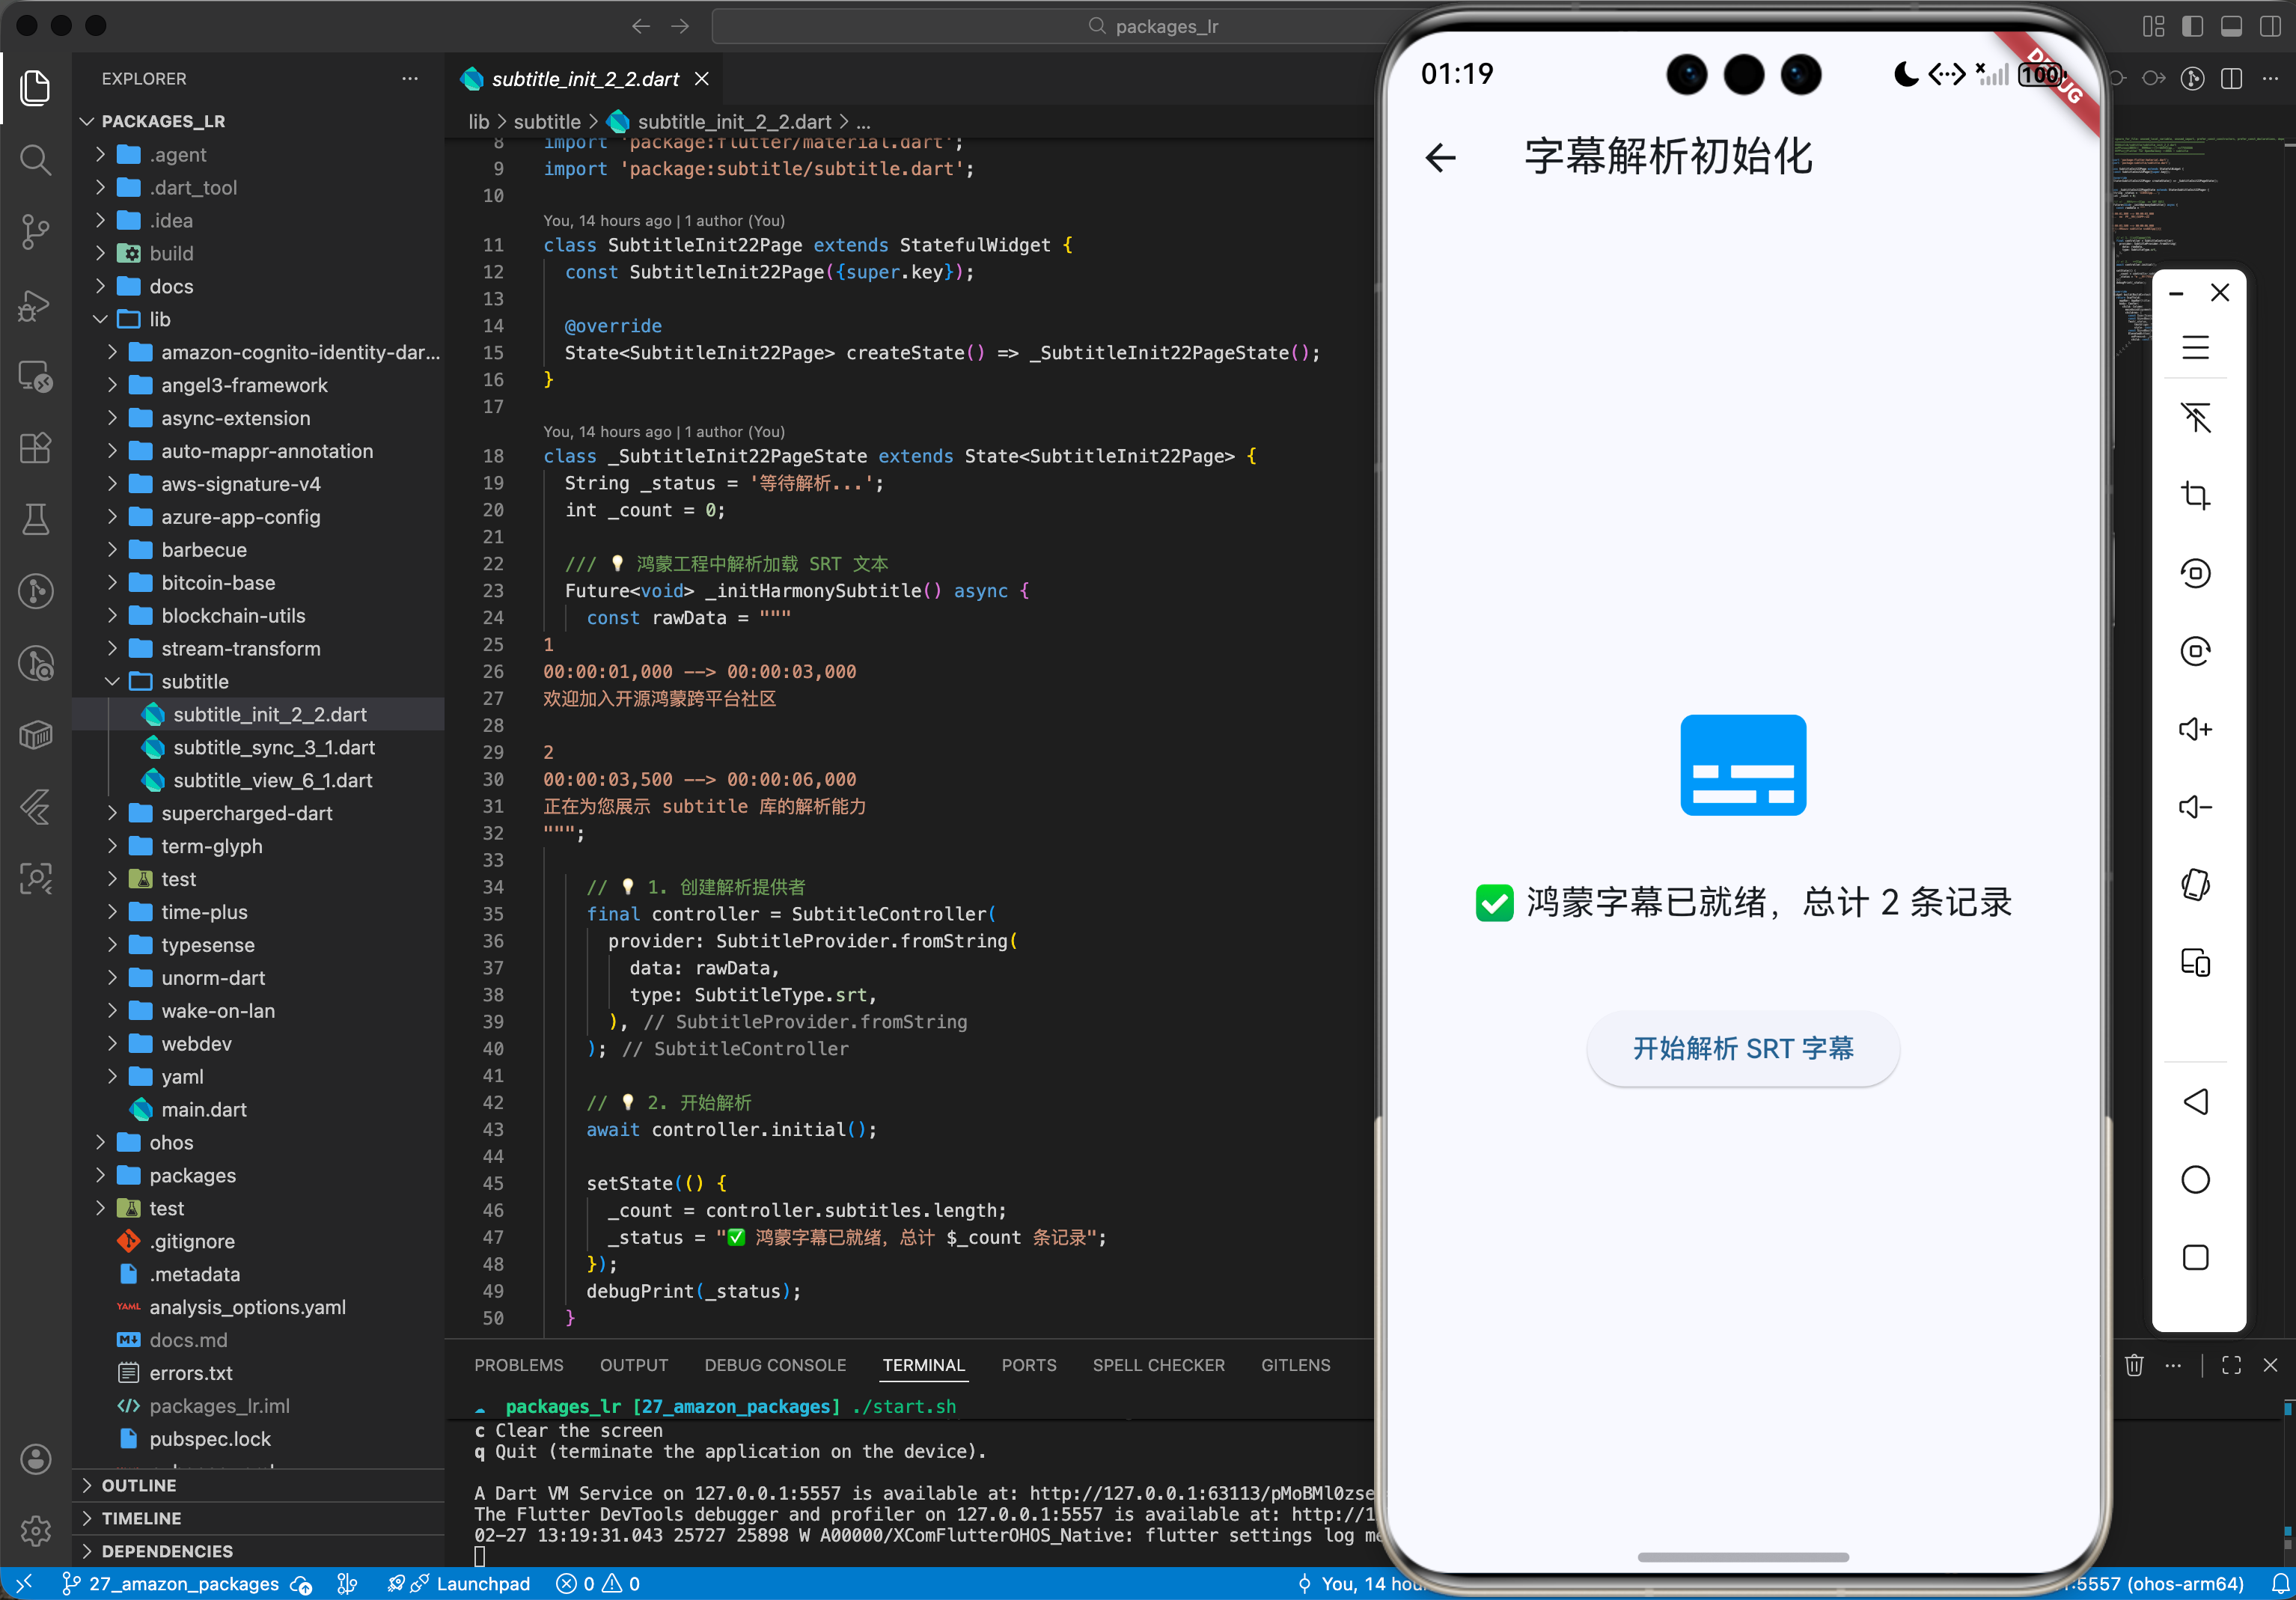The width and height of the screenshot is (2296, 1600).
Task: Open the Extensions view icon
Action: 36,447
